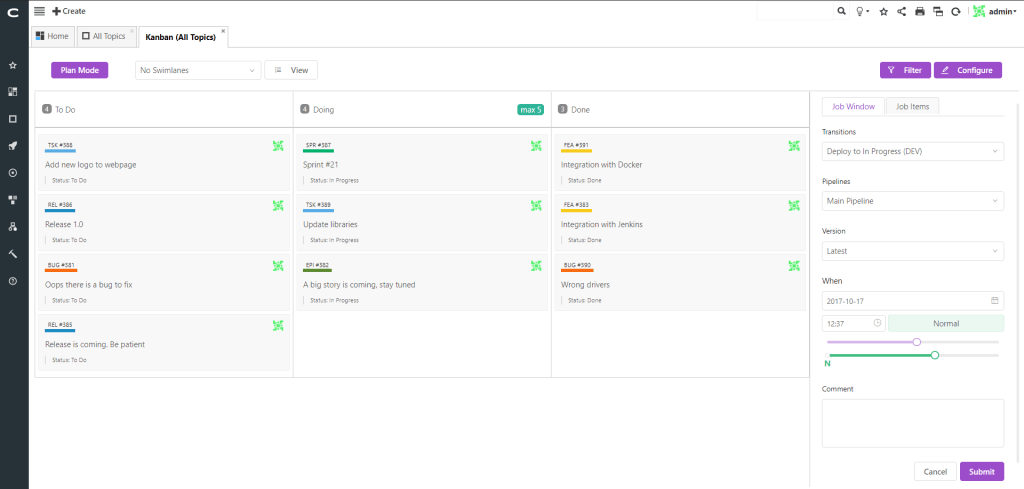Click the Submit button
Viewport: 1024px width, 489px height.
click(x=982, y=471)
